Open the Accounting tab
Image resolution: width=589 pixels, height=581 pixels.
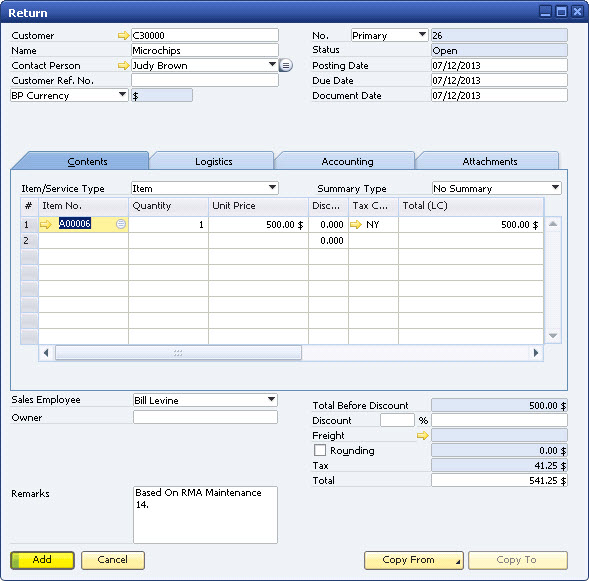click(x=347, y=161)
